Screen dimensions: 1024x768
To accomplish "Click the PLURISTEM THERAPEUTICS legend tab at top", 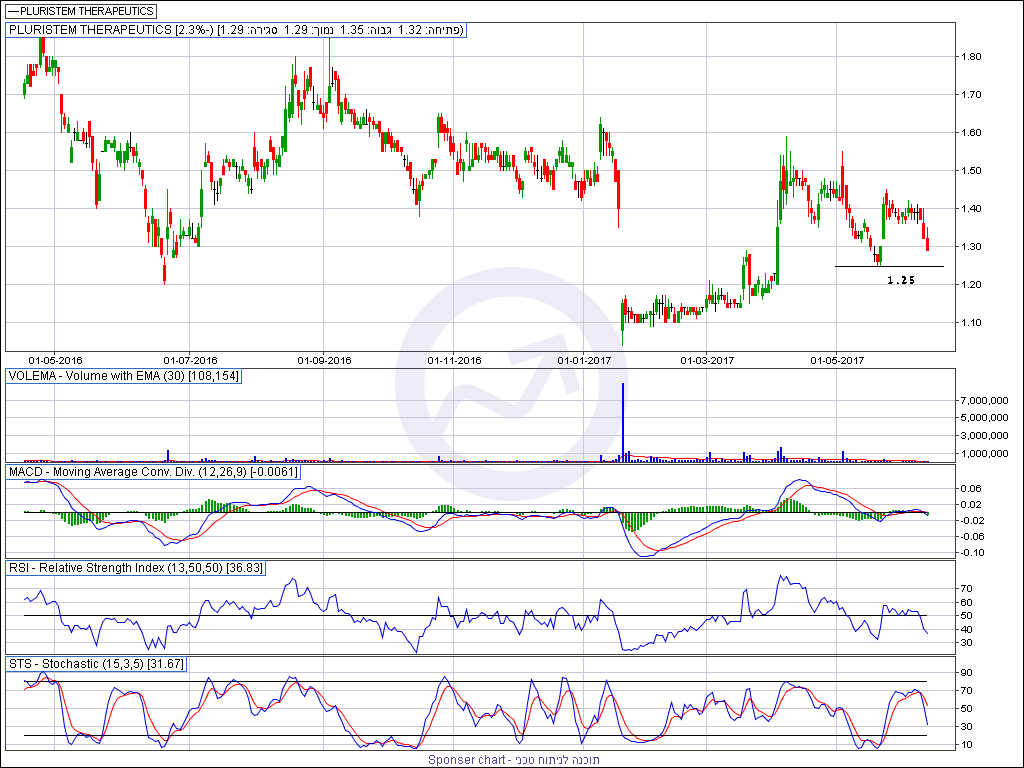I will point(81,11).
